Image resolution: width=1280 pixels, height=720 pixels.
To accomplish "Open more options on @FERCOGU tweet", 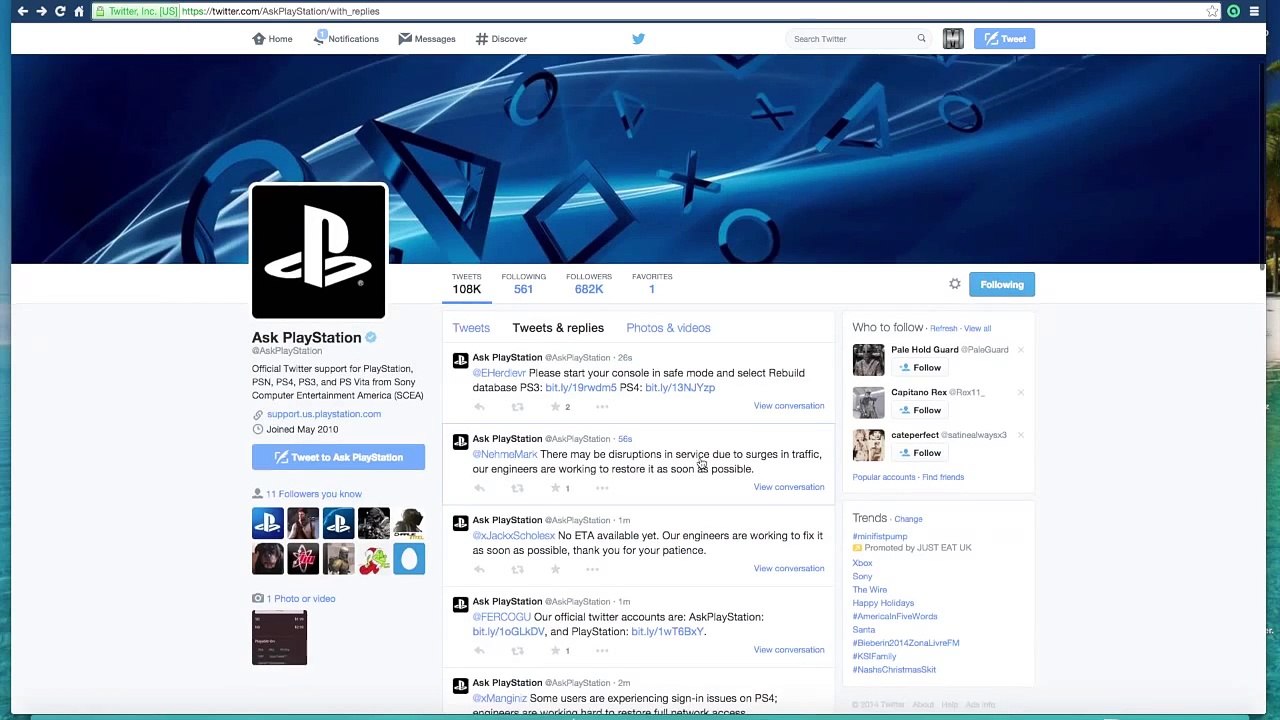I will tap(602, 651).
